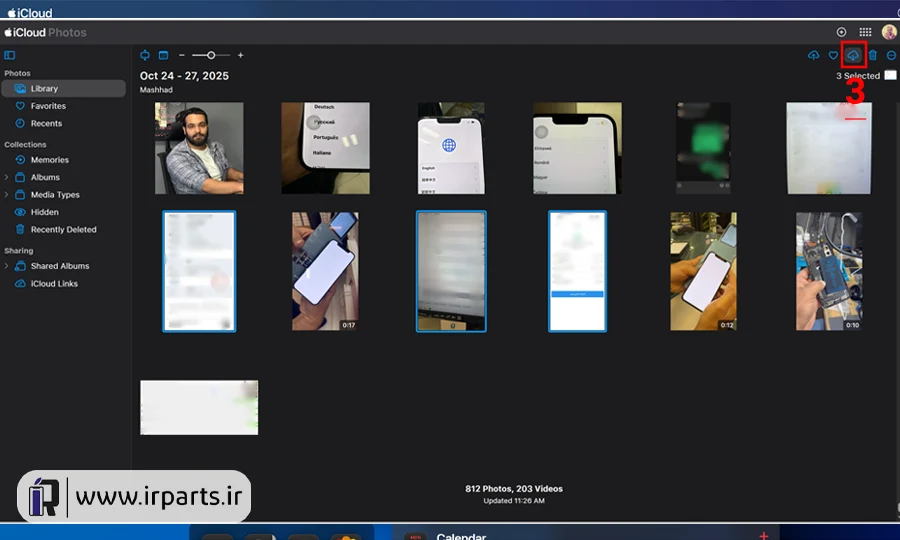Deselect first highlighted blurred screenshot
This screenshot has height=540, width=900.
point(199,271)
